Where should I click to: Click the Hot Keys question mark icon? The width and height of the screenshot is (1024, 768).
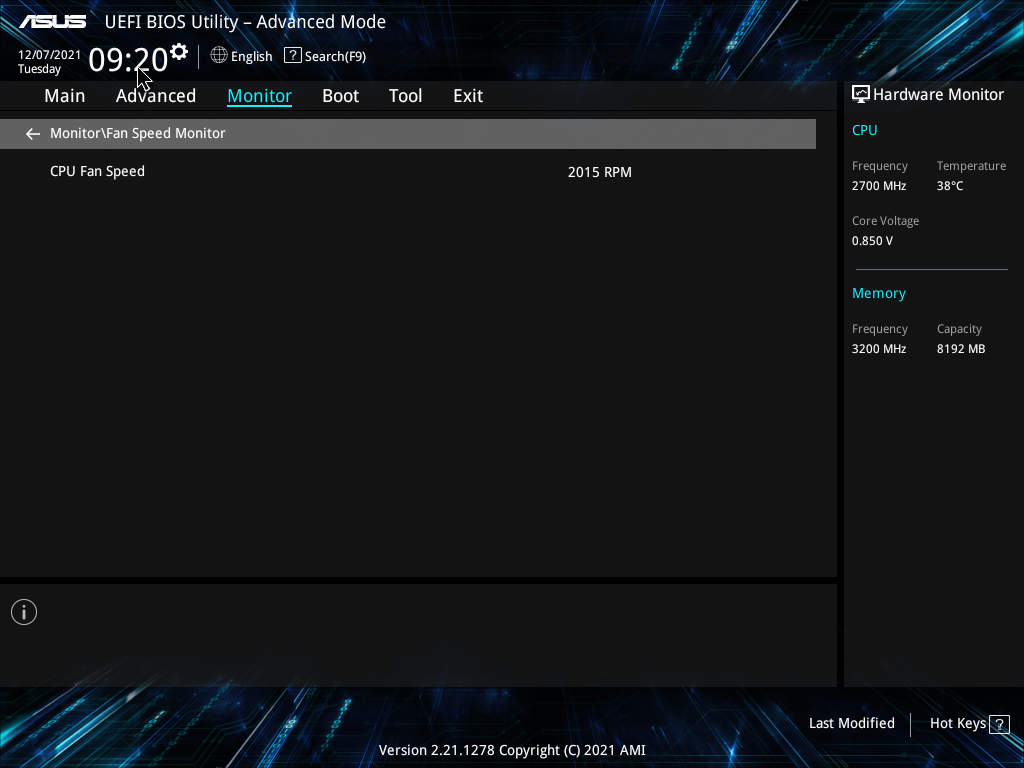(x=999, y=724)
